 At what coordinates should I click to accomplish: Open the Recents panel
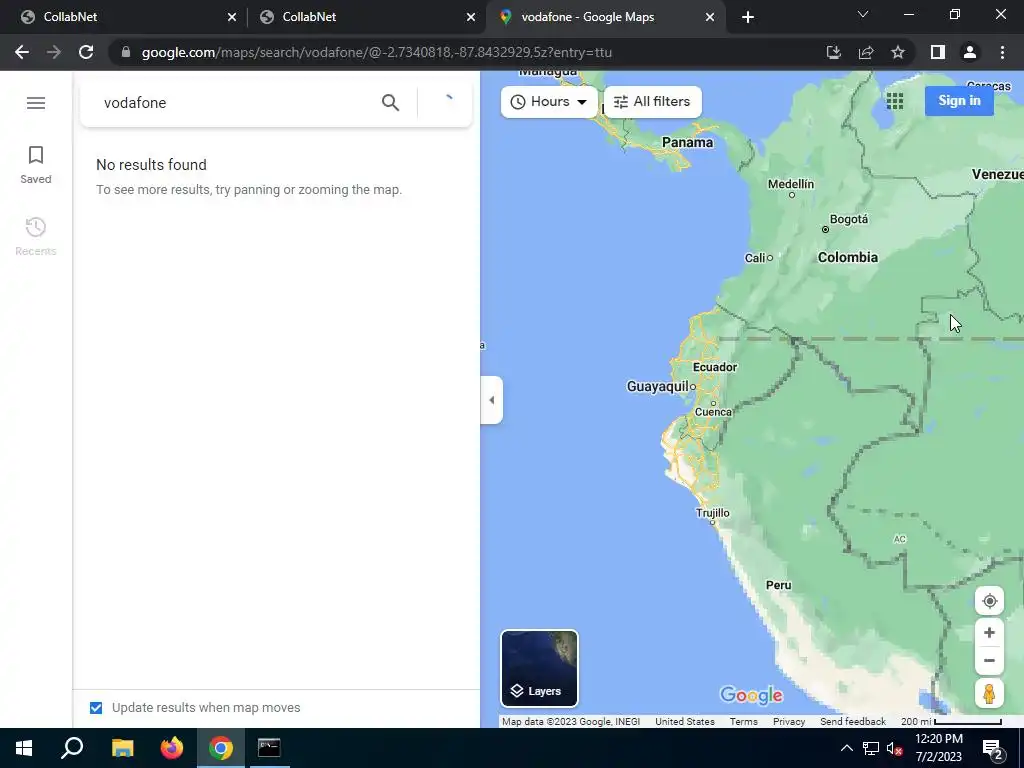point(36,236)
